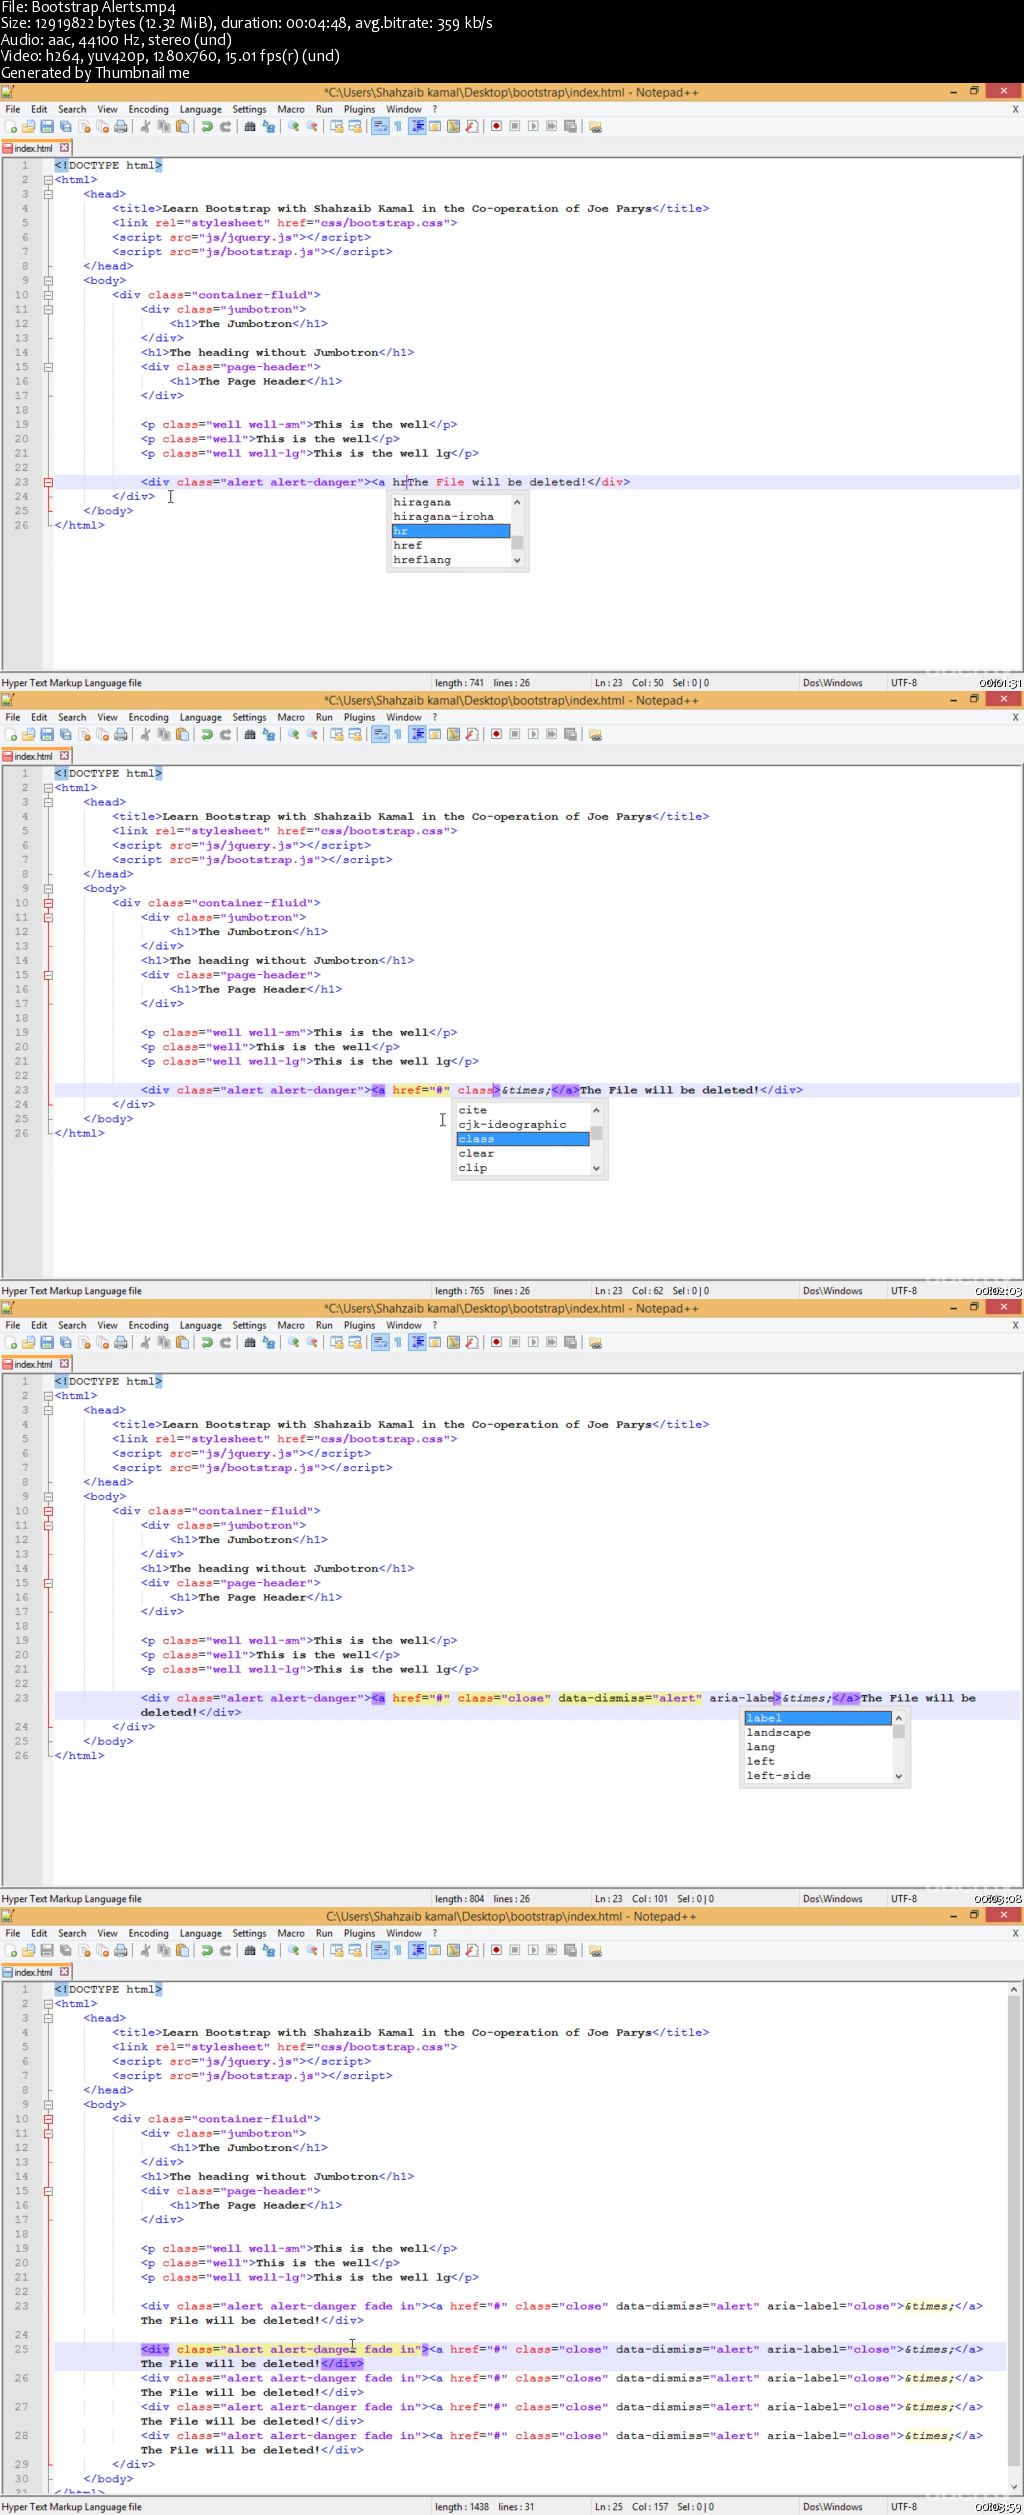Collapse the body fold marker on line 9, 00:03:59 frame
1024x2515 pixels.
(x=48, y=2104)
